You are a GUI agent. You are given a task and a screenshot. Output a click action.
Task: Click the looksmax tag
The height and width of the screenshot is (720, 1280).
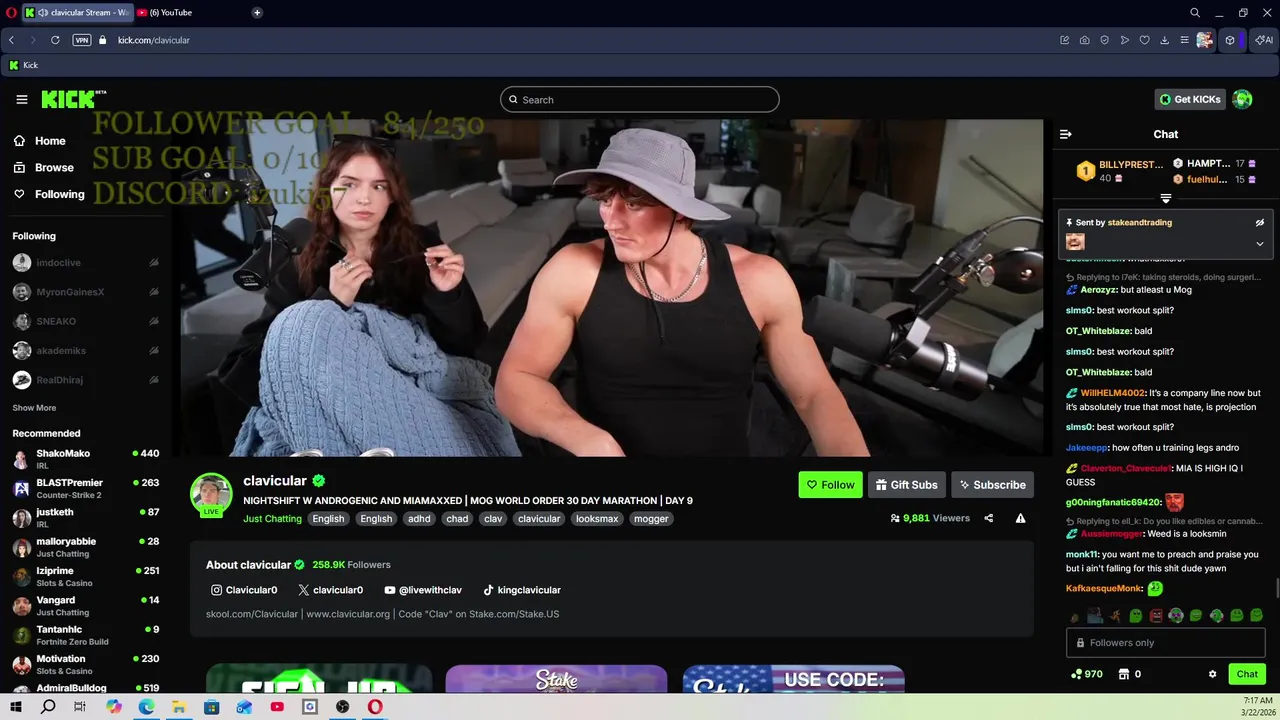pos(597,518)
